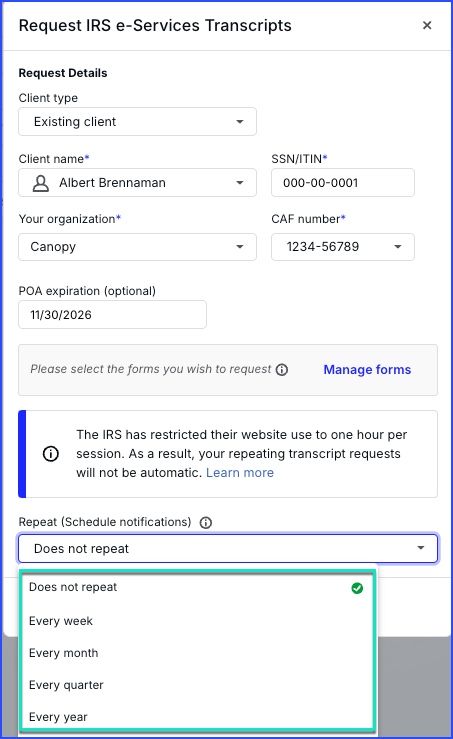Viewport: 453px width, 739px height.
Task: Expand the Client name dropdown arrow
Action: 239,183
